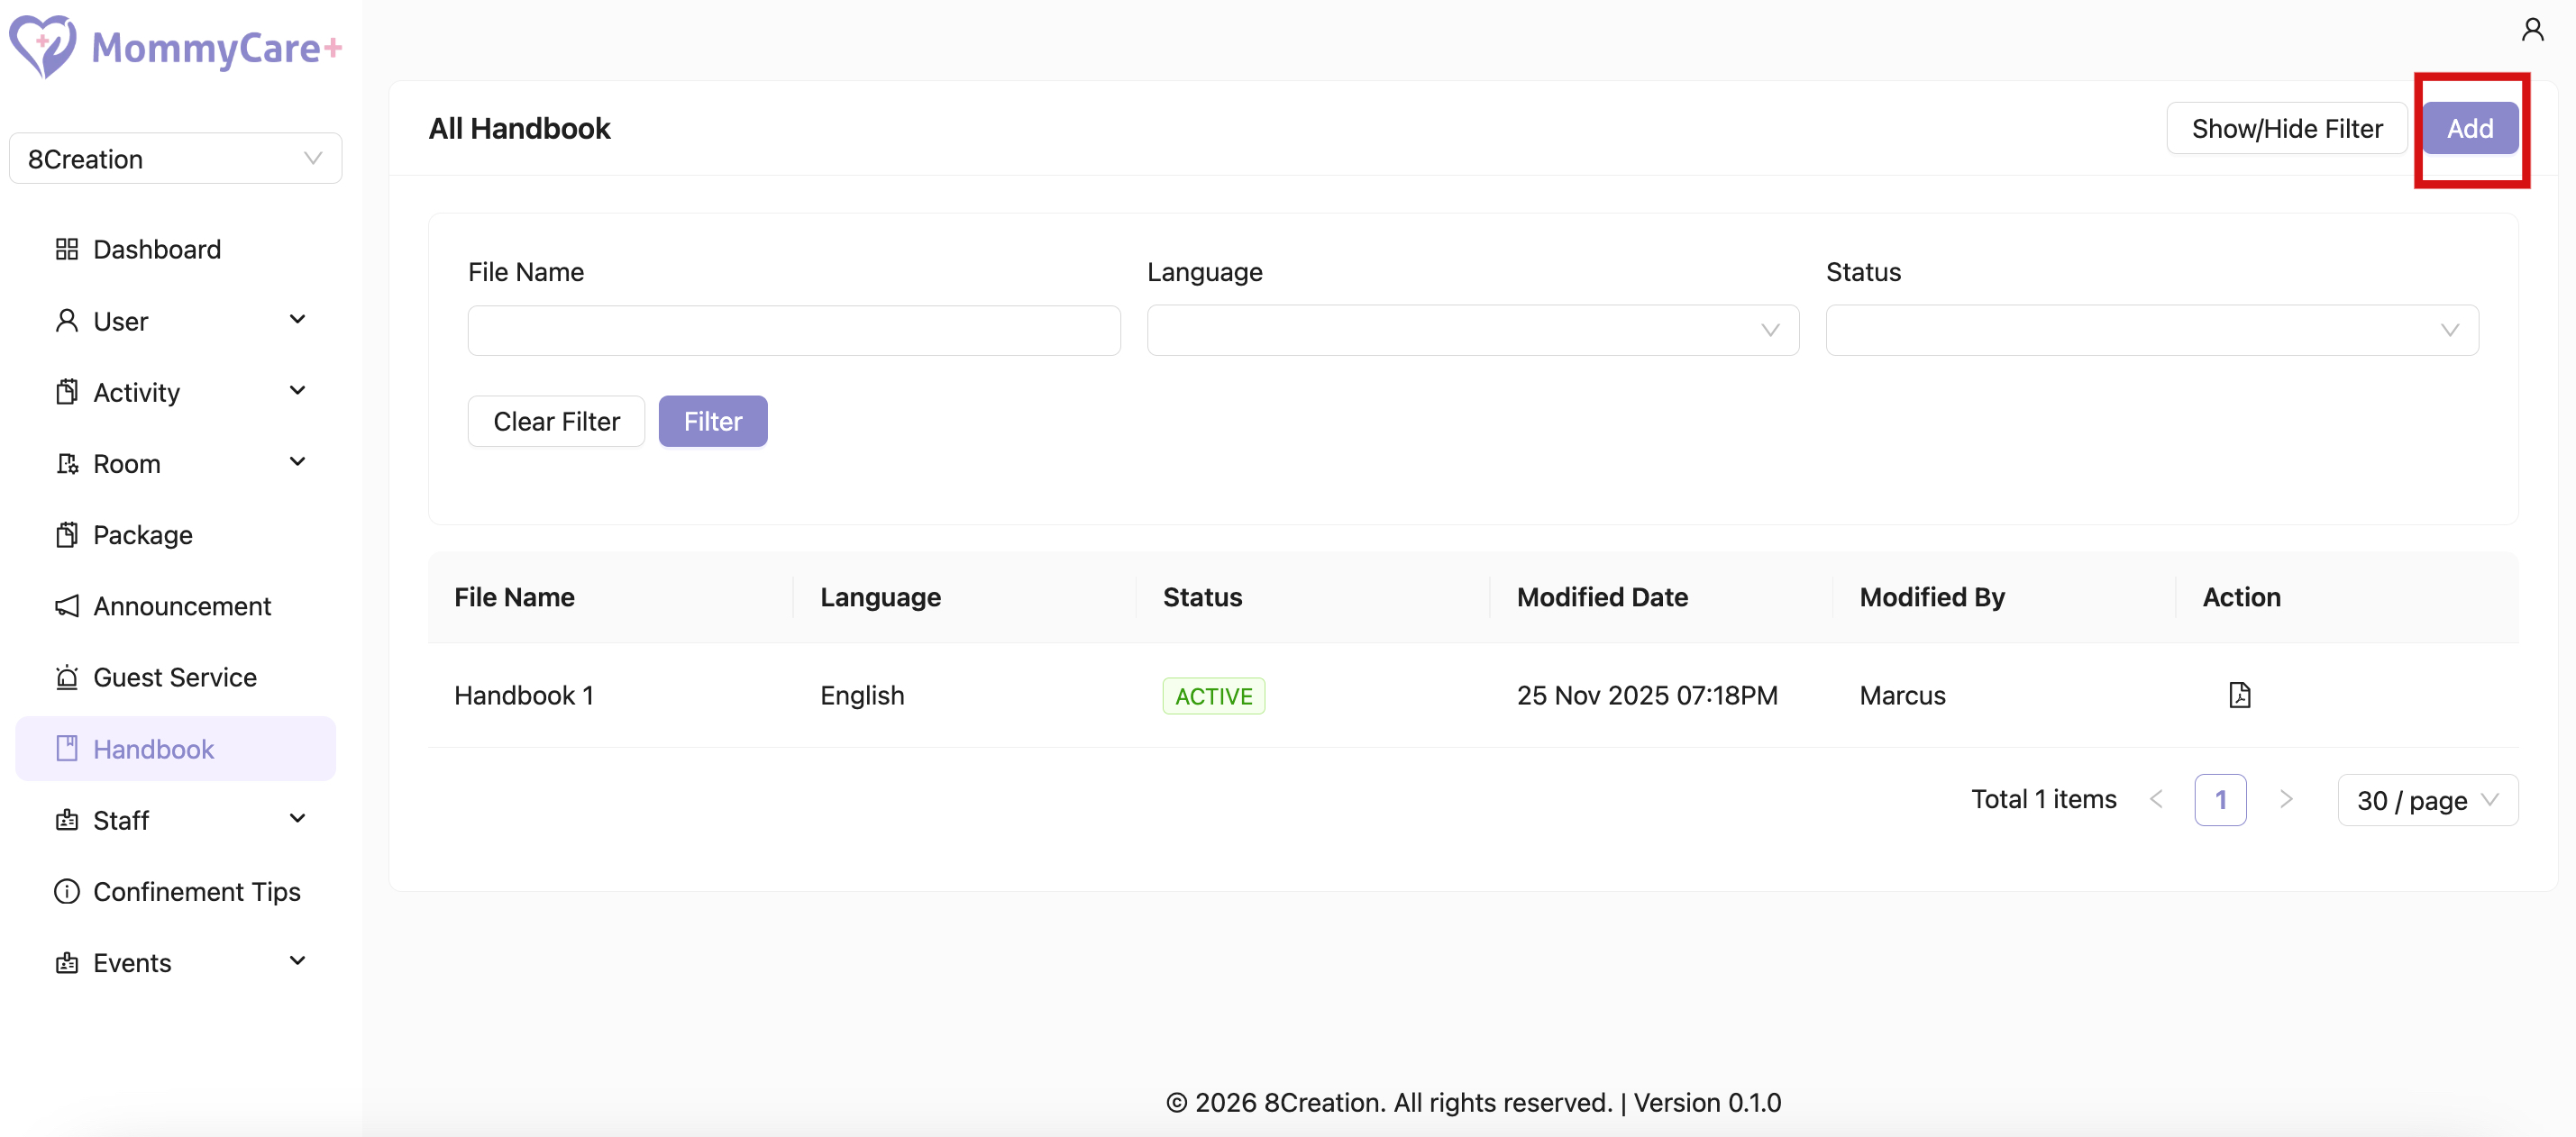
Task: Open the PDF file icon for Handbook 1
Action: (x=2239, y=695)
